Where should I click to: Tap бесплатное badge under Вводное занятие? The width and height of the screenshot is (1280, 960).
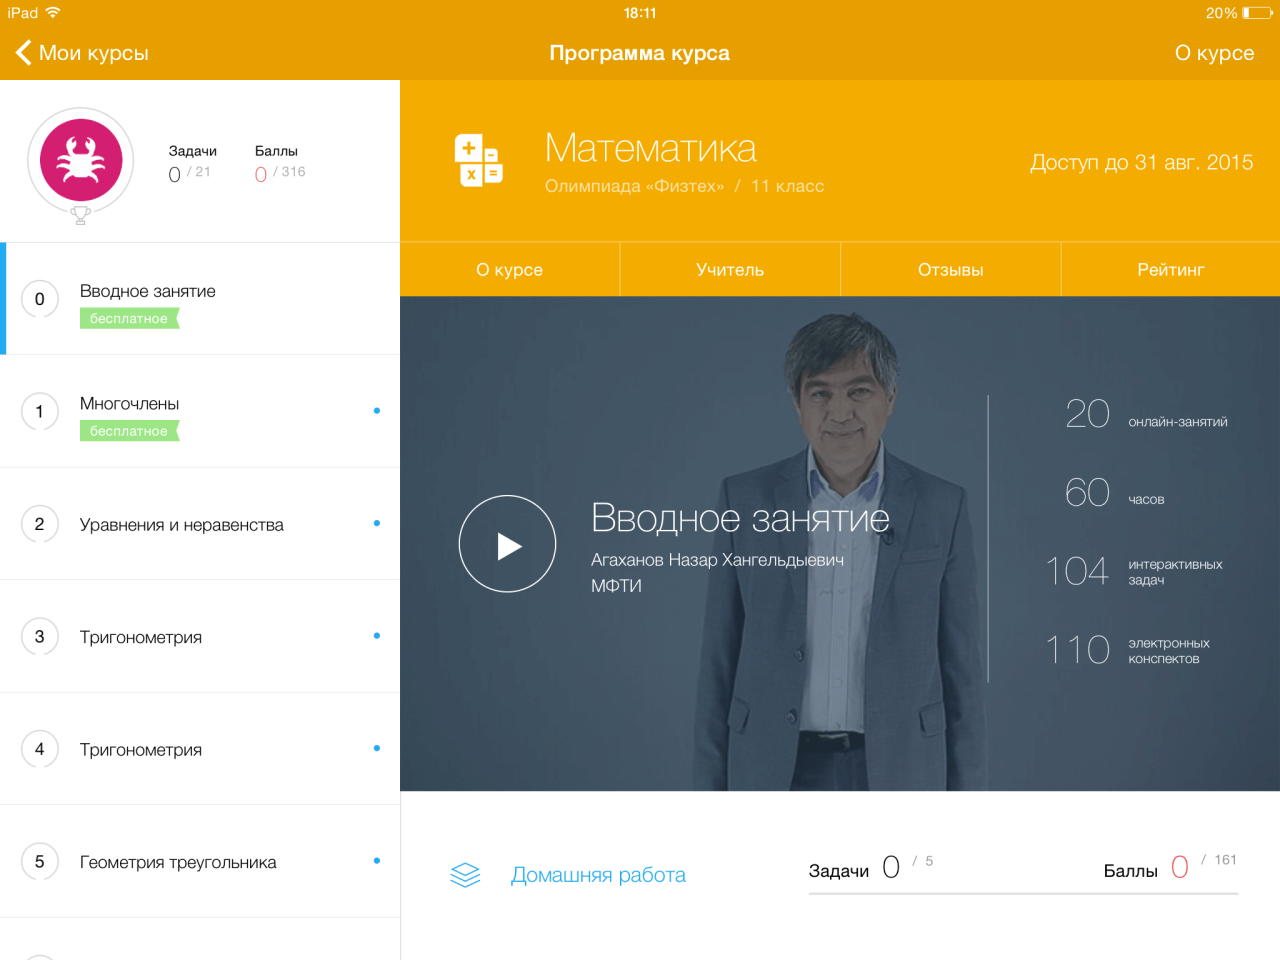pos(129,319)
